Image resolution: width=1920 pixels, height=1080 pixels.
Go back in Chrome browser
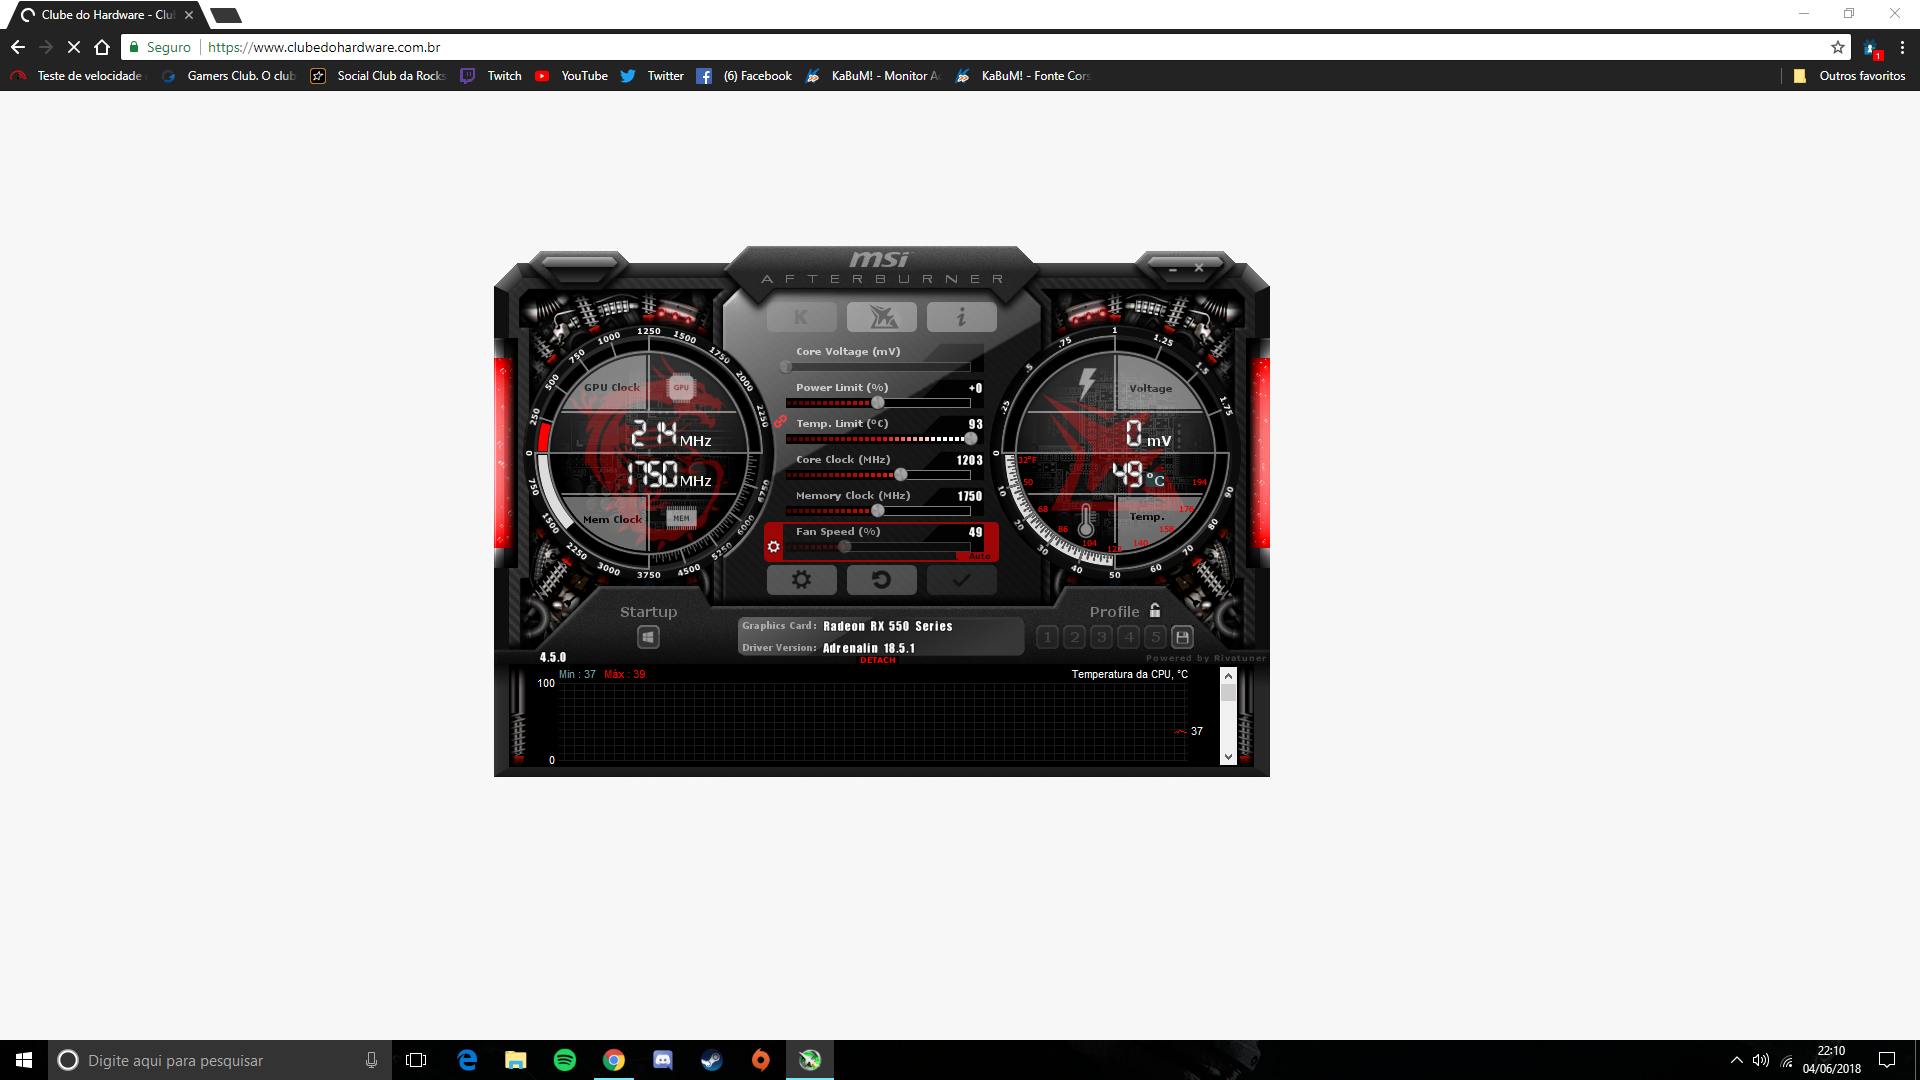18,47
